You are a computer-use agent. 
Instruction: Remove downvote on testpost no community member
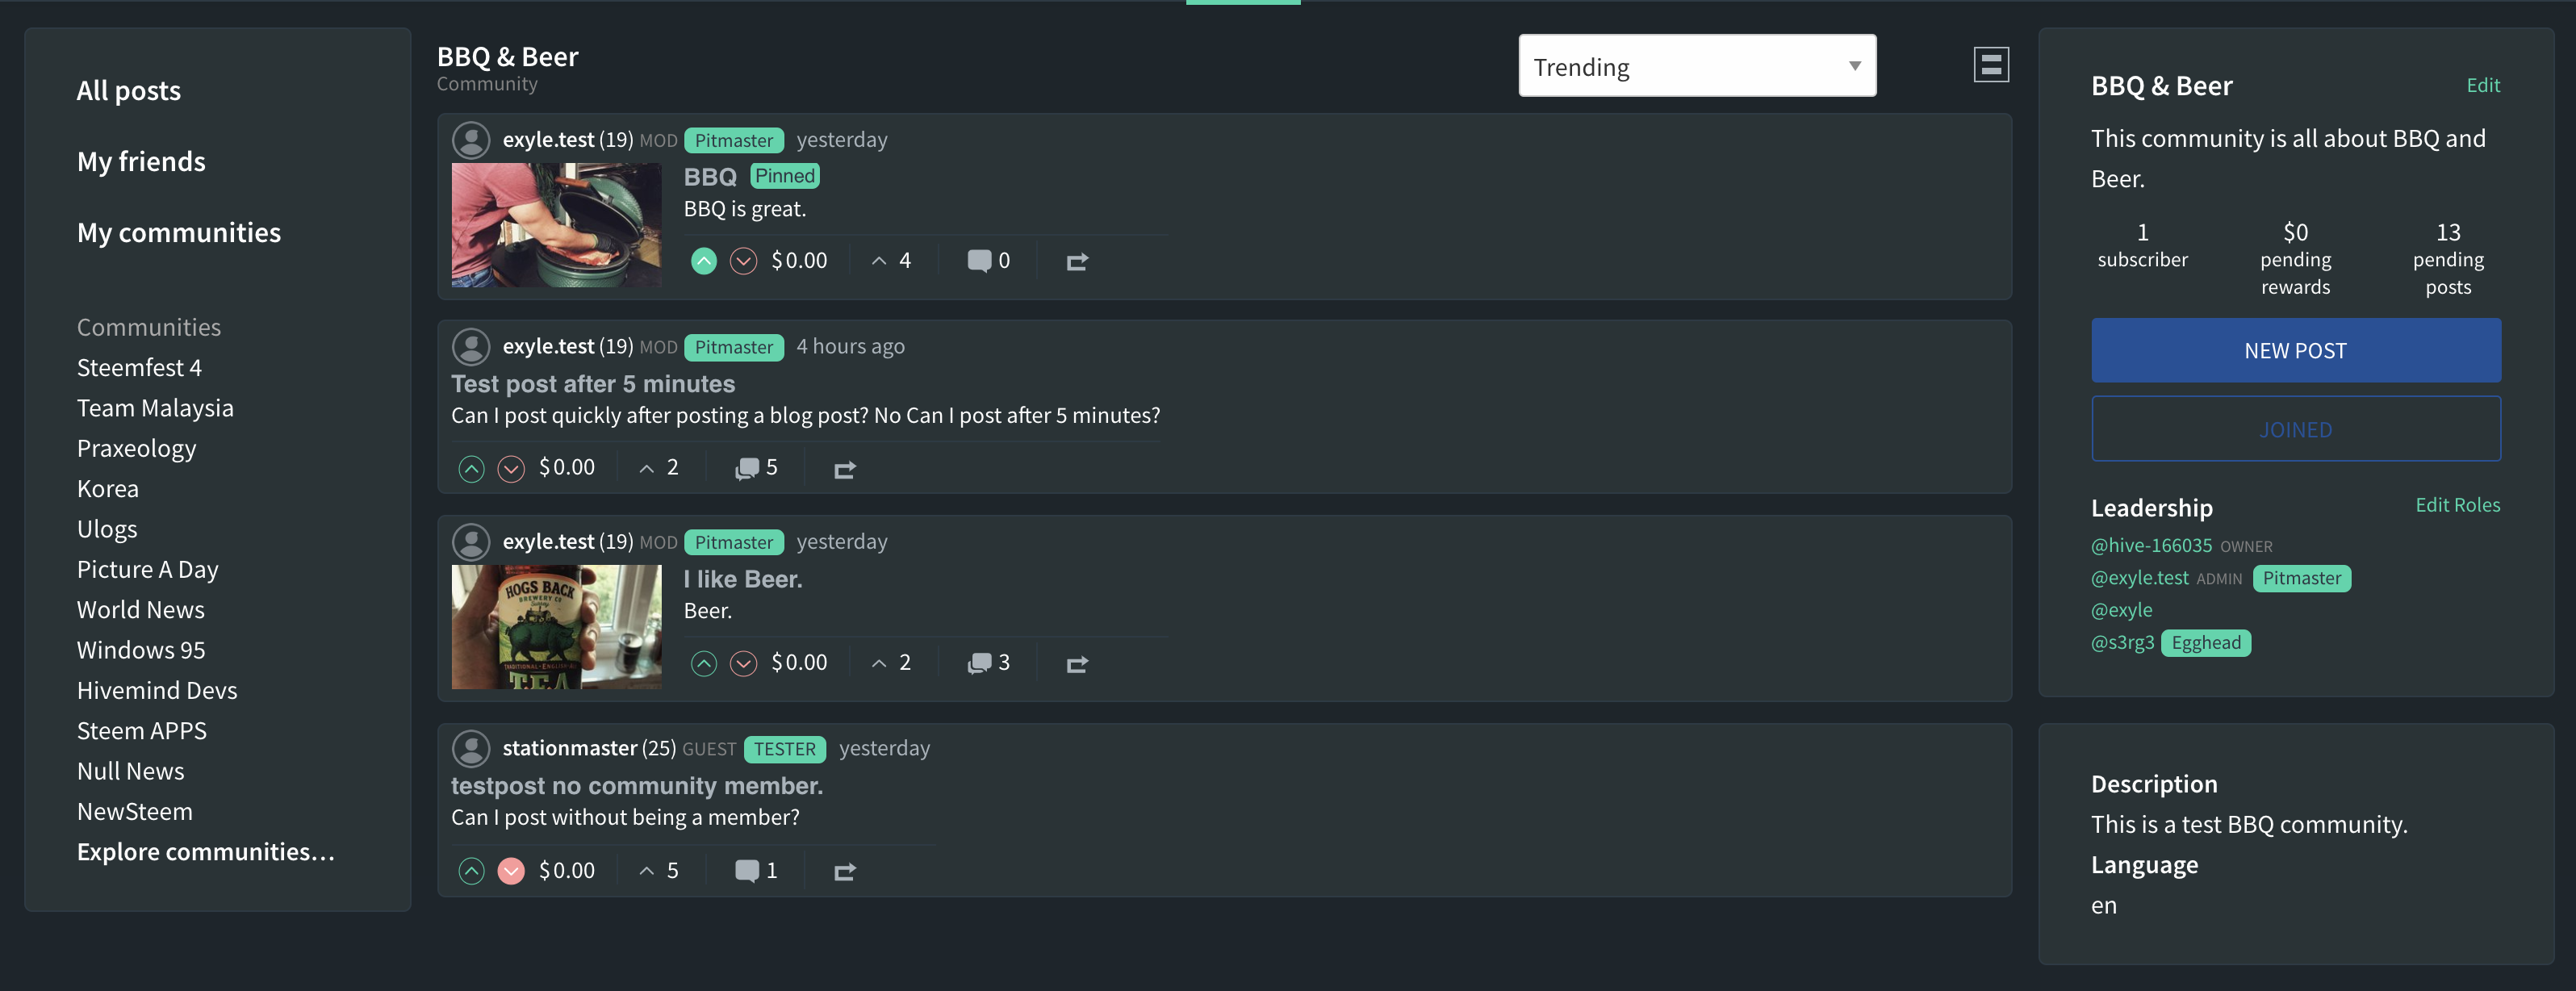pyautogui.click(x=511, y=871)
